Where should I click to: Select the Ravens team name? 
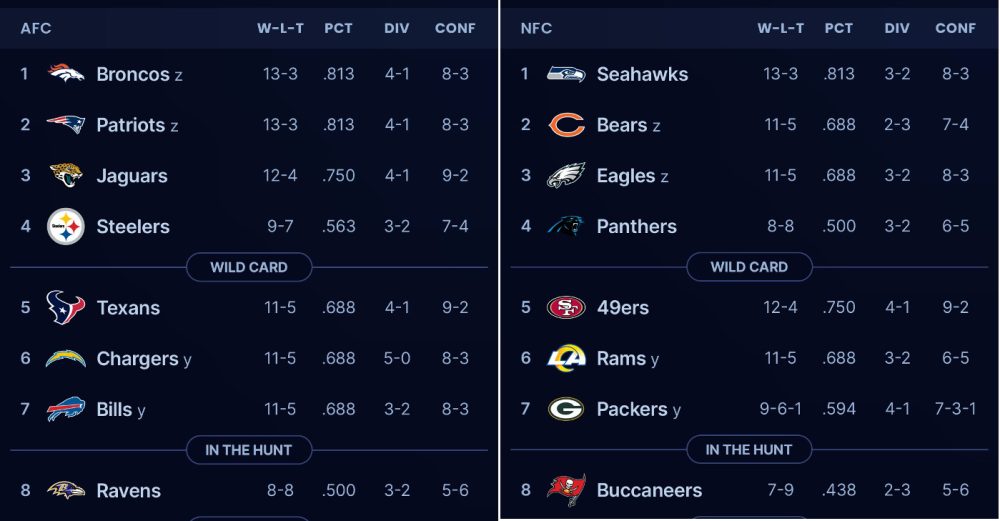pos(128,490)
